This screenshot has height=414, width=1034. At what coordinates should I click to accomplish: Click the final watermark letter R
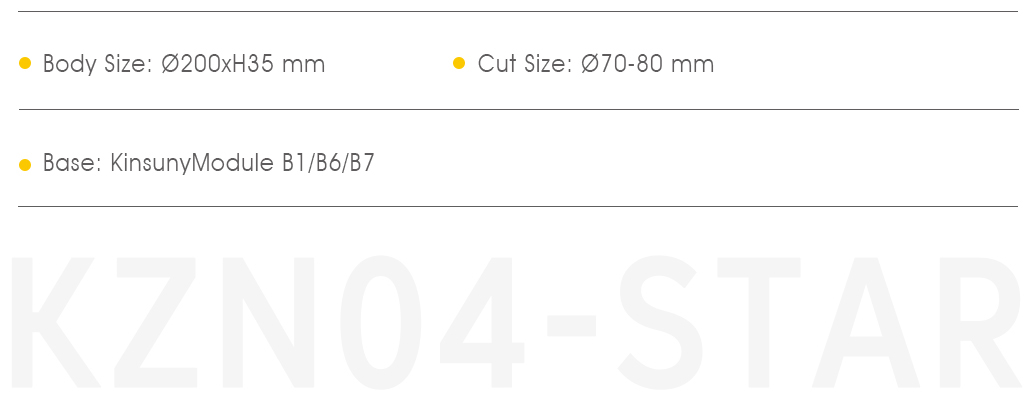click(x=981, y=322)
